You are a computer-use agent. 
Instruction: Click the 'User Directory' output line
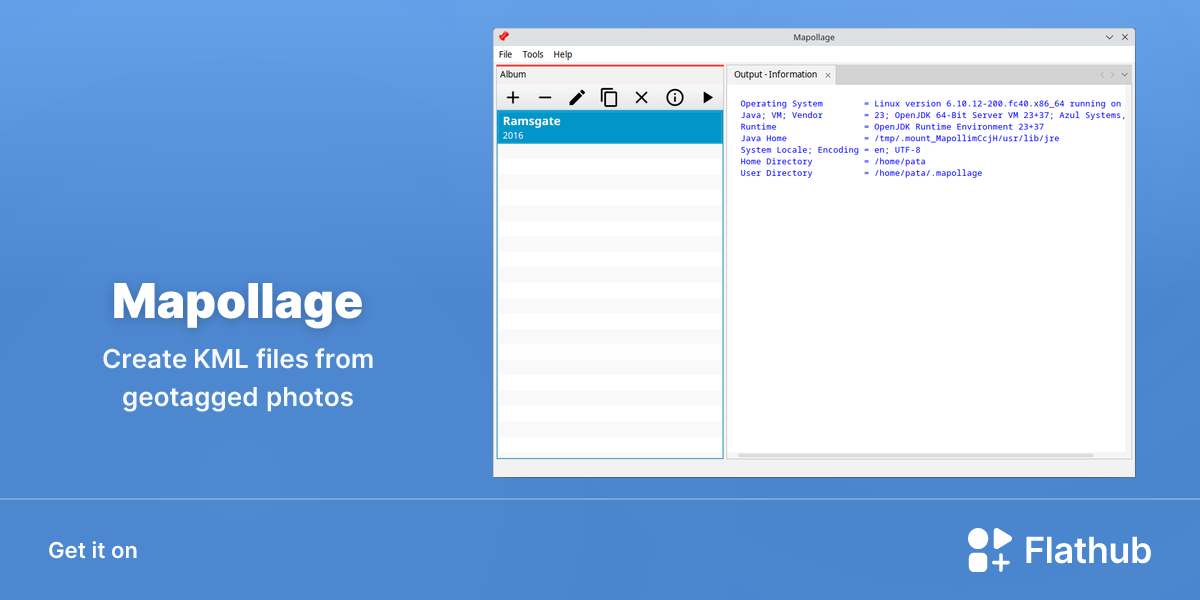861,173
